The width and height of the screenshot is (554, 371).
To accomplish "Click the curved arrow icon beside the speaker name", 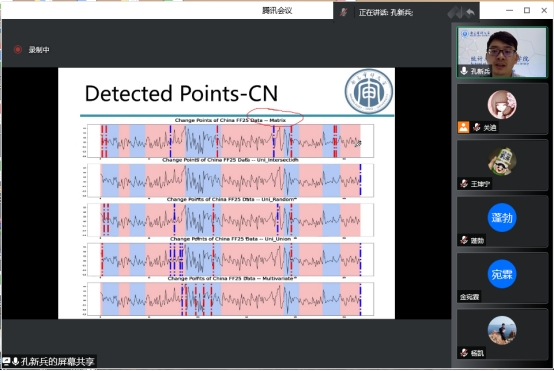I will (470, 13).
